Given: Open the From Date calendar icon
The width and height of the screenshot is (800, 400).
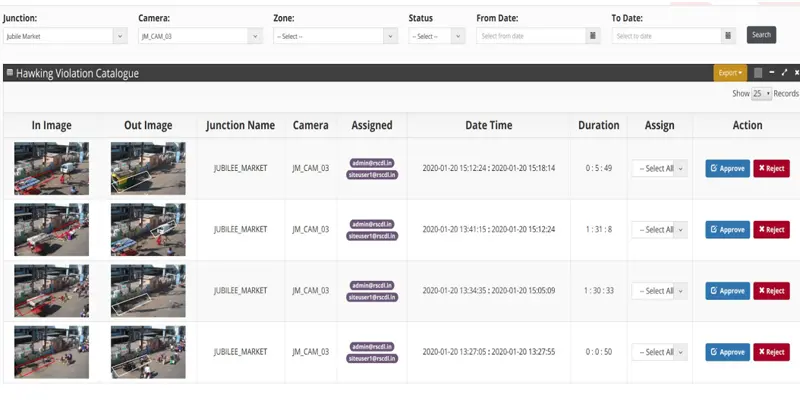Looking at the screenshot, I should point(593,36).
